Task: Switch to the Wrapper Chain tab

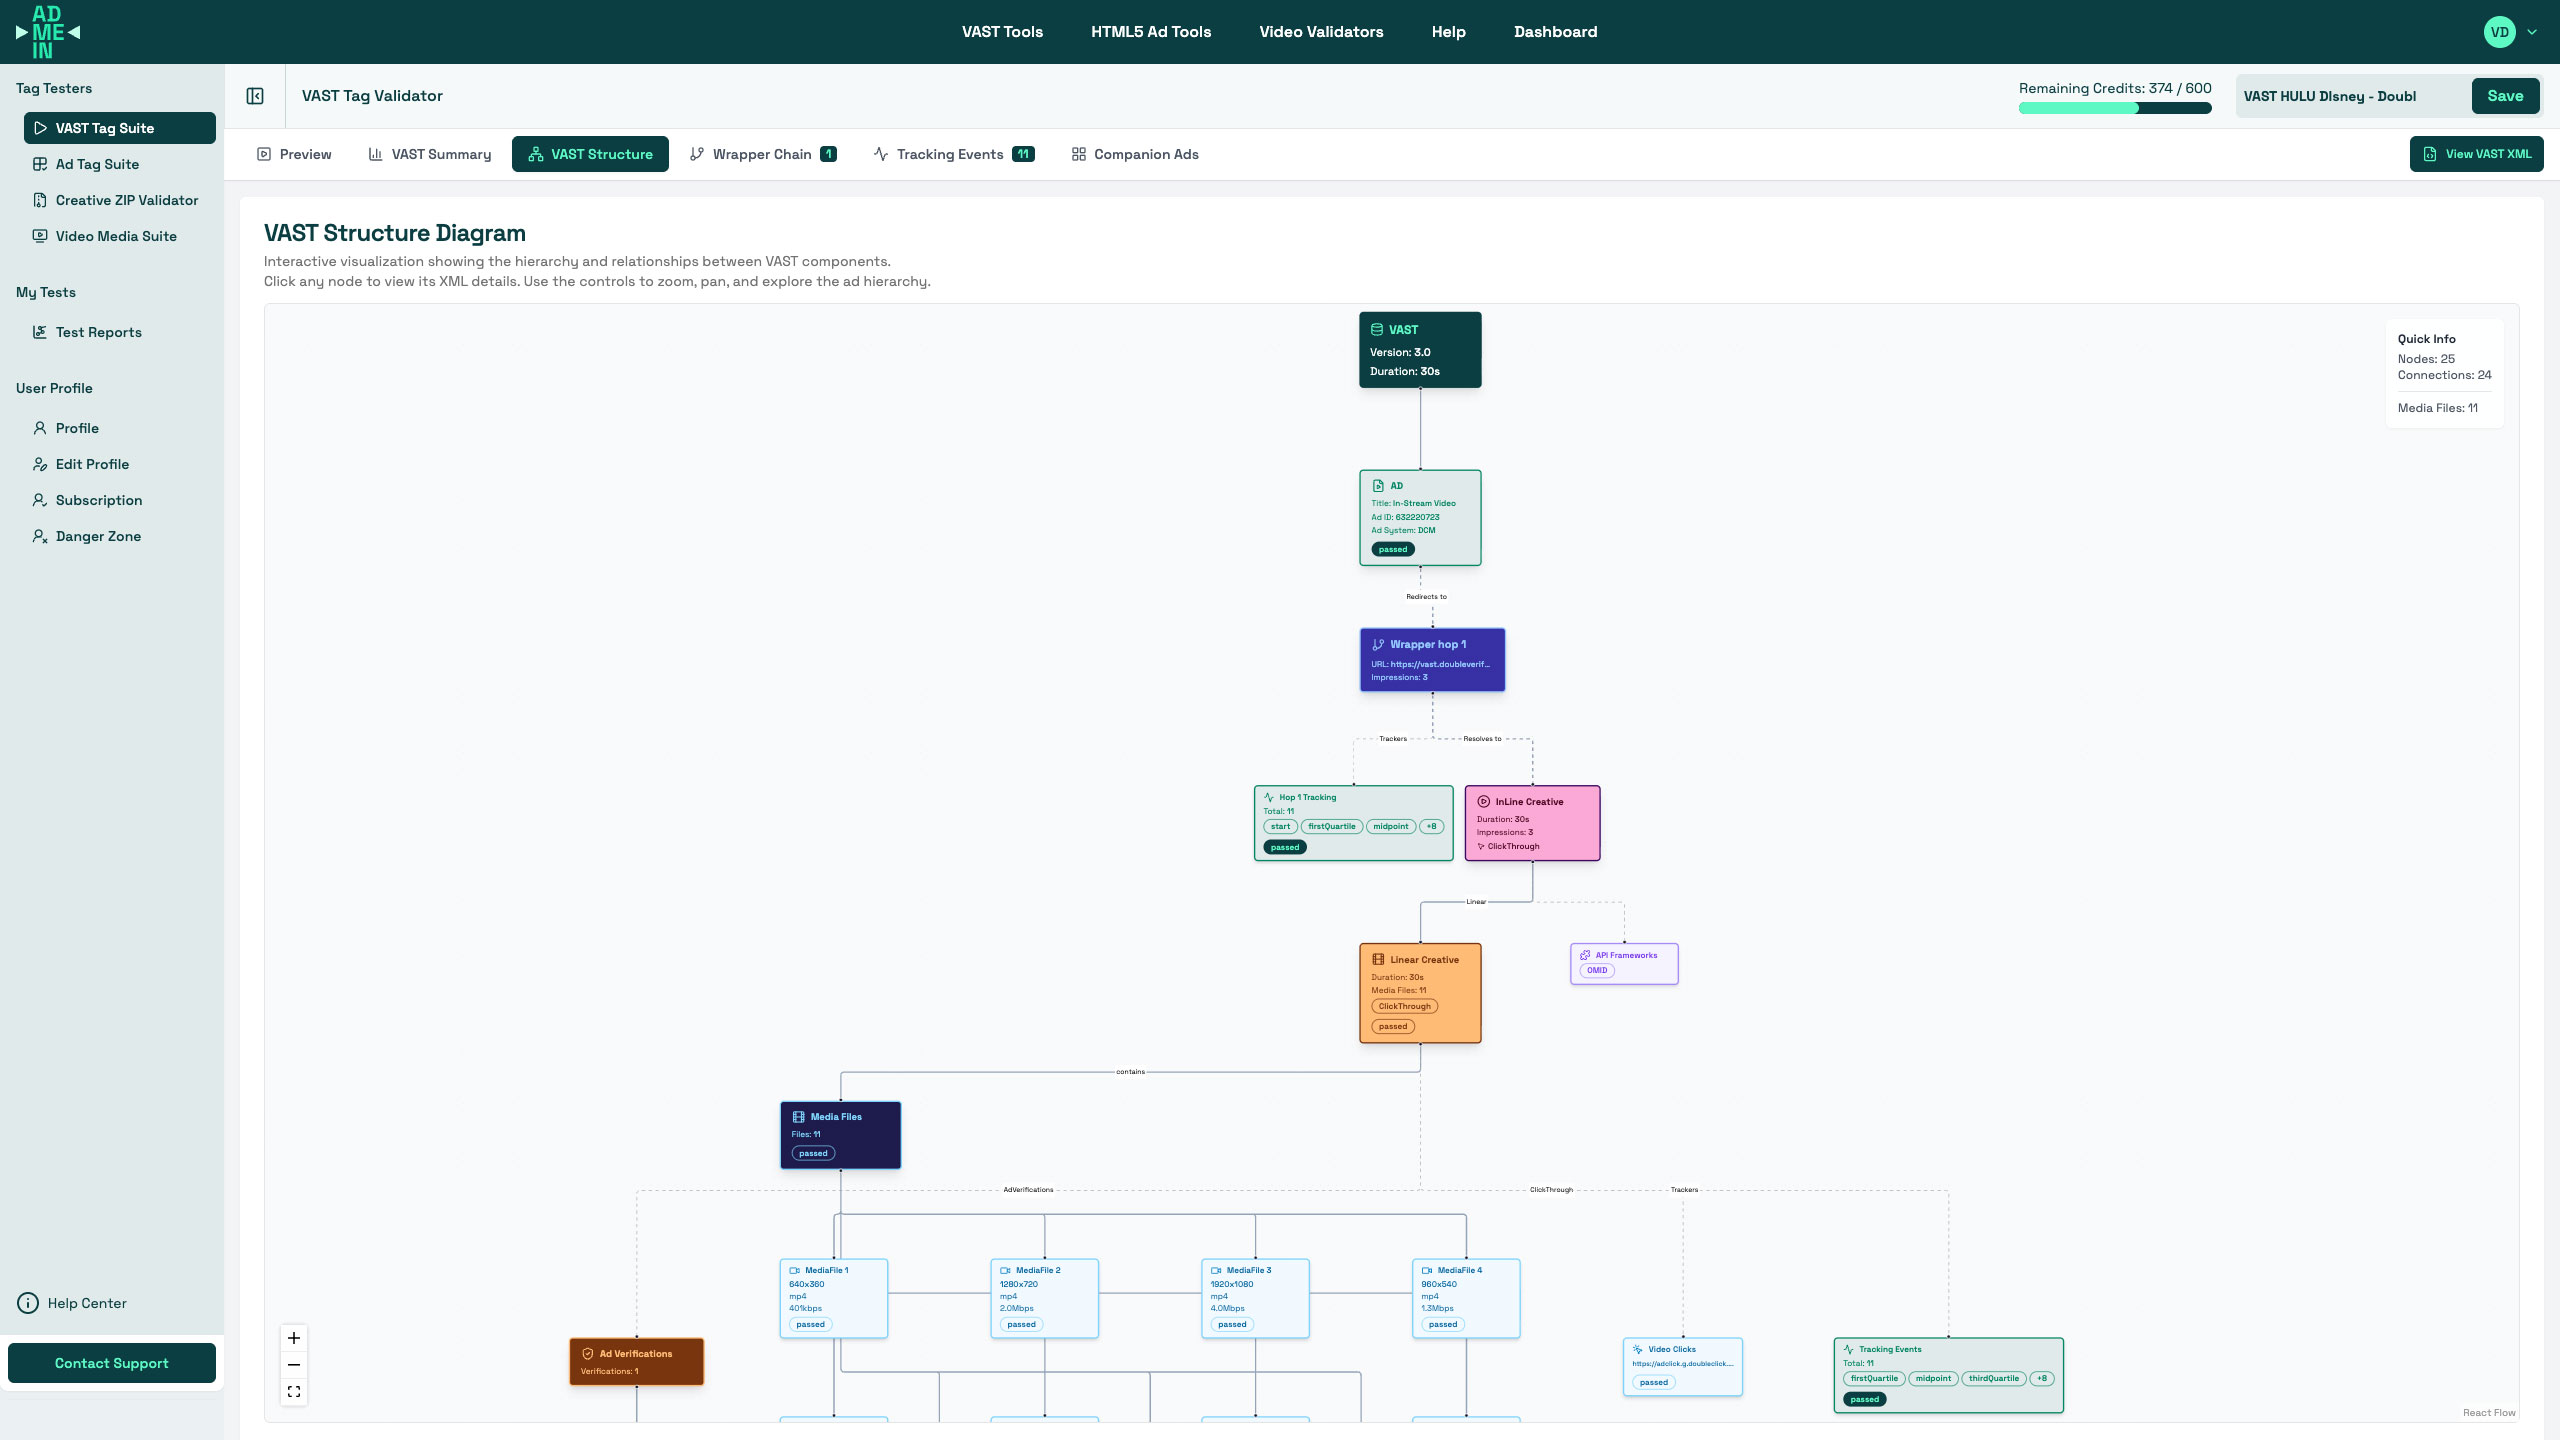Action: pos(762,154)
